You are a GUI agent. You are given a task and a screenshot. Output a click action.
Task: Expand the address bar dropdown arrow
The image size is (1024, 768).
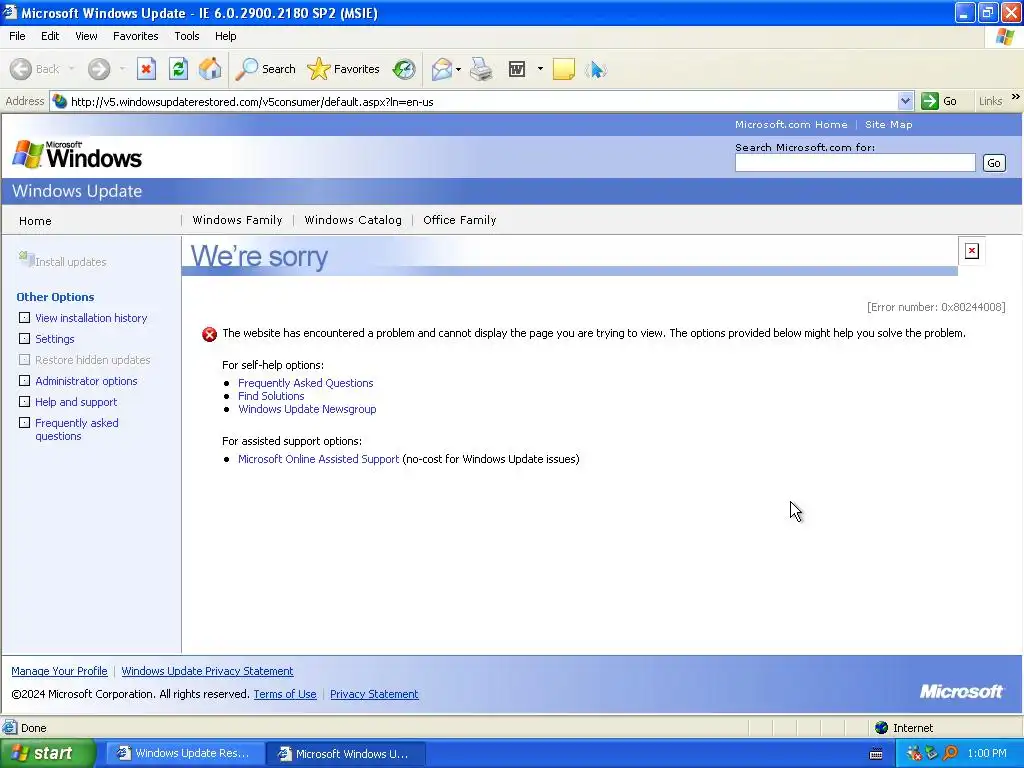(x=905, y=101)
